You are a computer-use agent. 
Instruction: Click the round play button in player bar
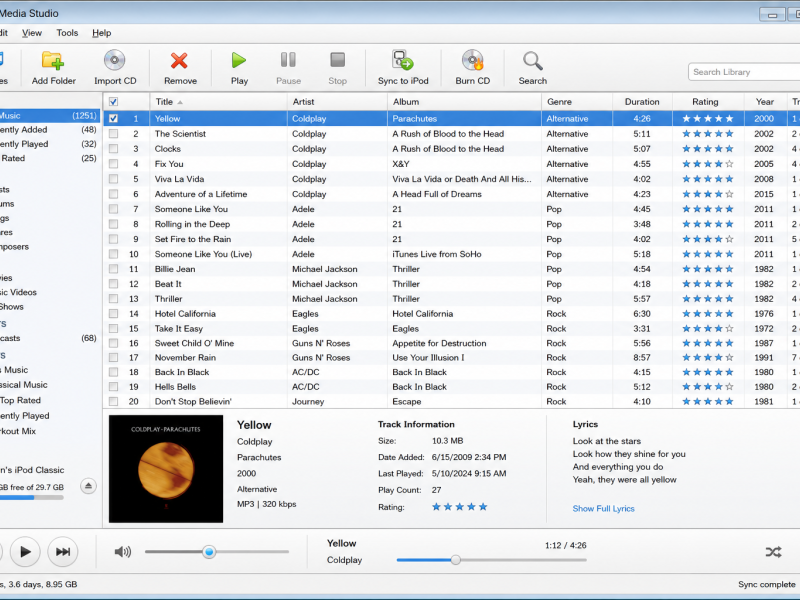pyautogui.click(x=24, y=552)
